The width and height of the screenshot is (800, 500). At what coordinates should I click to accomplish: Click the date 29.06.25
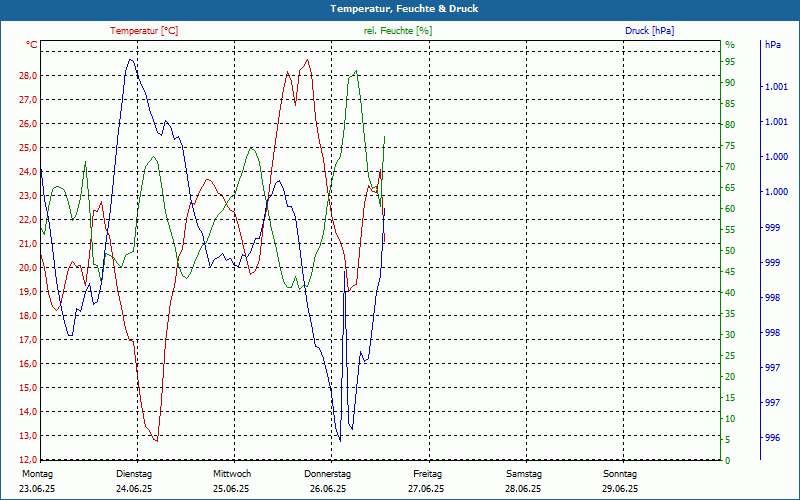(x=620, y=489)
